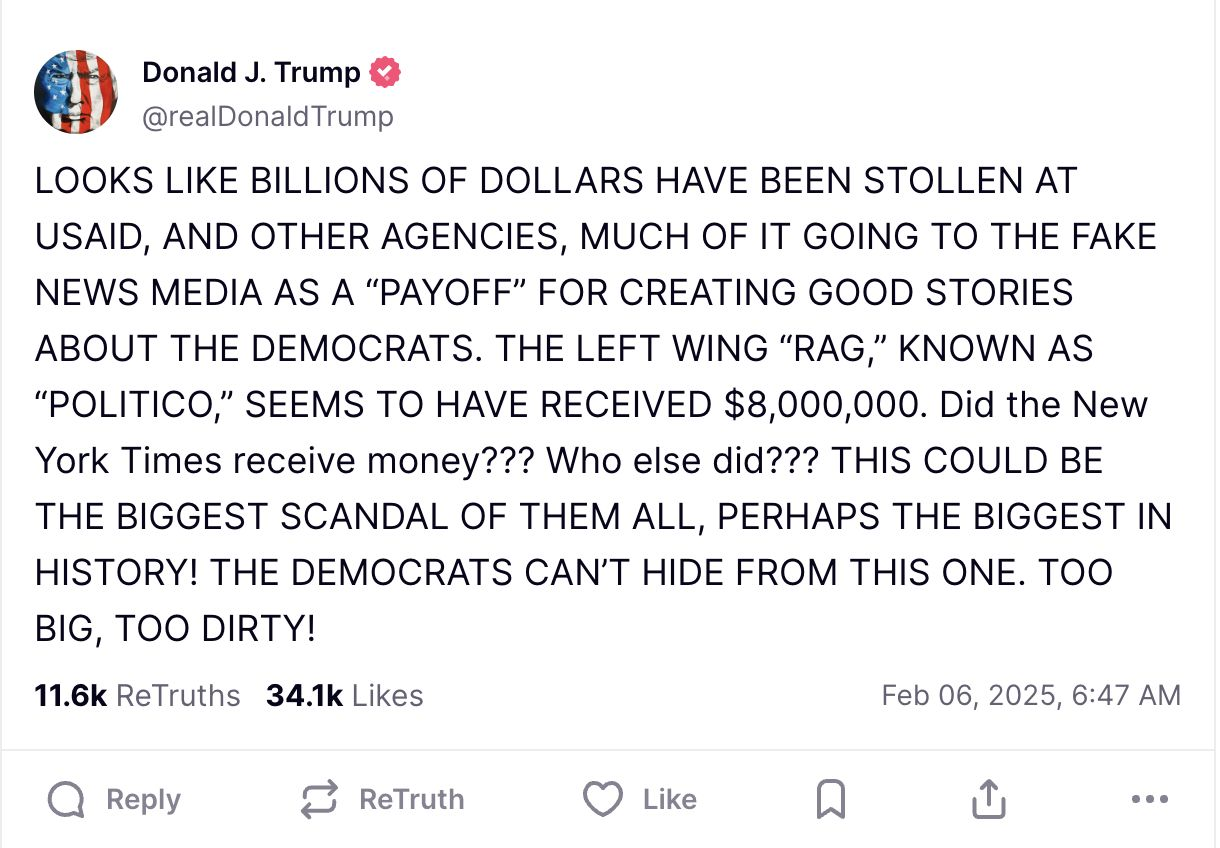This screenshot has height=848, width=1220.
Task: Click the red verified badge
Action: point(385,72)
